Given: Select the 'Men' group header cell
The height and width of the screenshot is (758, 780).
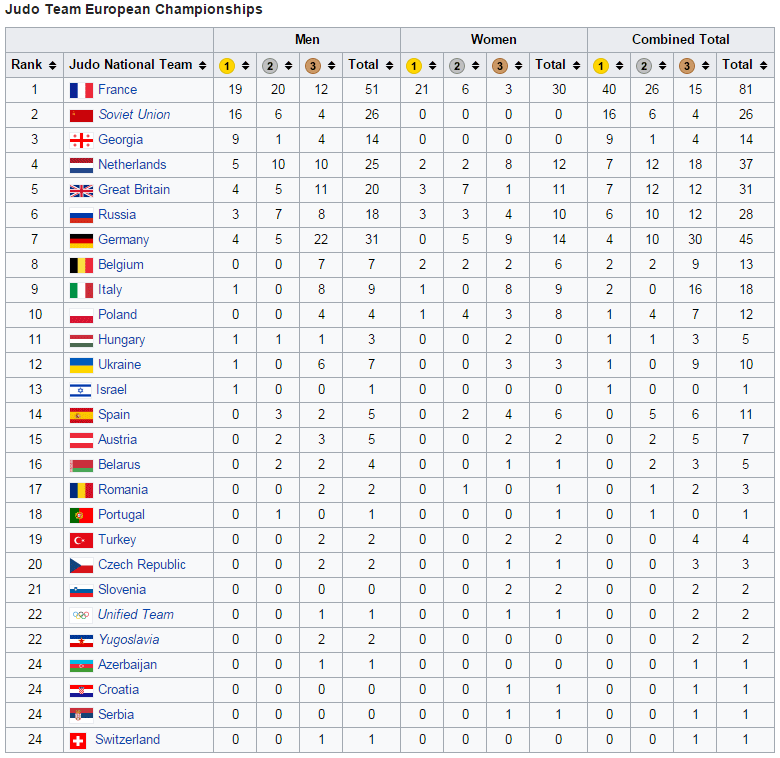Looking at the screenshot, I should coord(307,40).
